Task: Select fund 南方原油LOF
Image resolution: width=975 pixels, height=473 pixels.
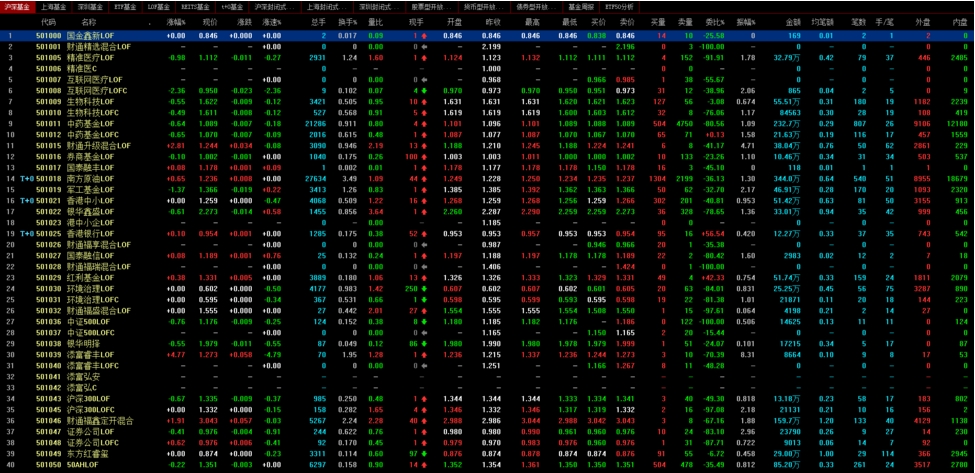Action: [90, 178]
